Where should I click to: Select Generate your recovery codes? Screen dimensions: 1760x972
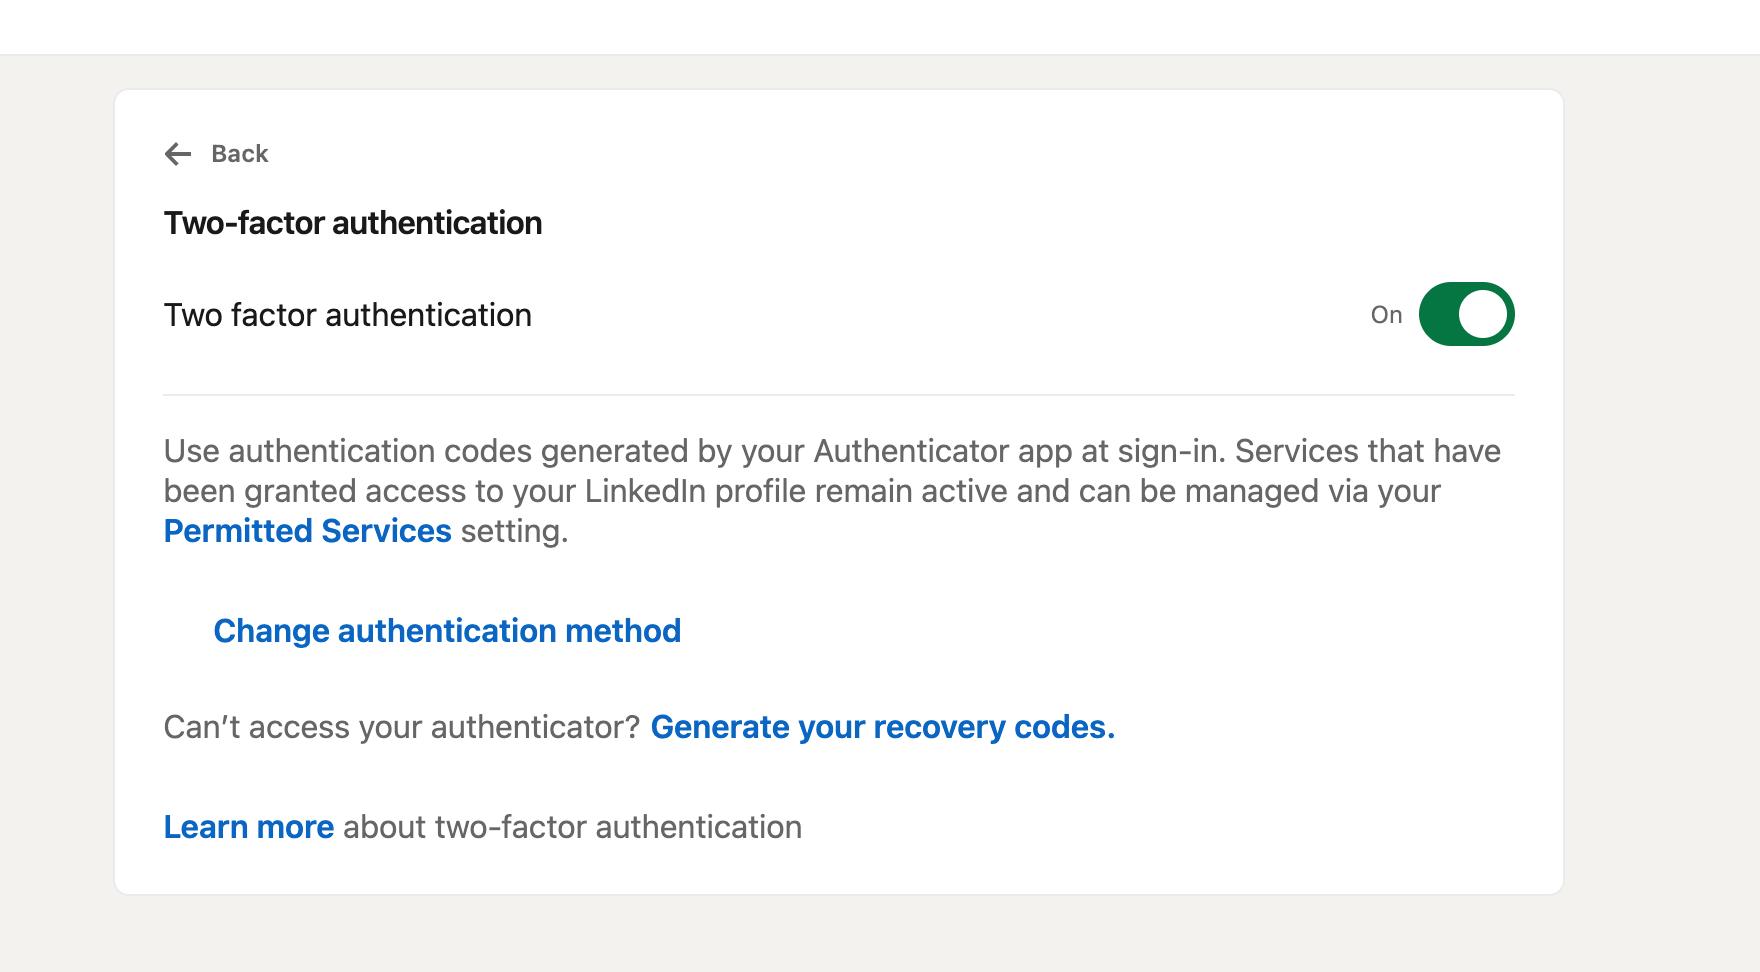pyautogui.click(x=883, y=728)
